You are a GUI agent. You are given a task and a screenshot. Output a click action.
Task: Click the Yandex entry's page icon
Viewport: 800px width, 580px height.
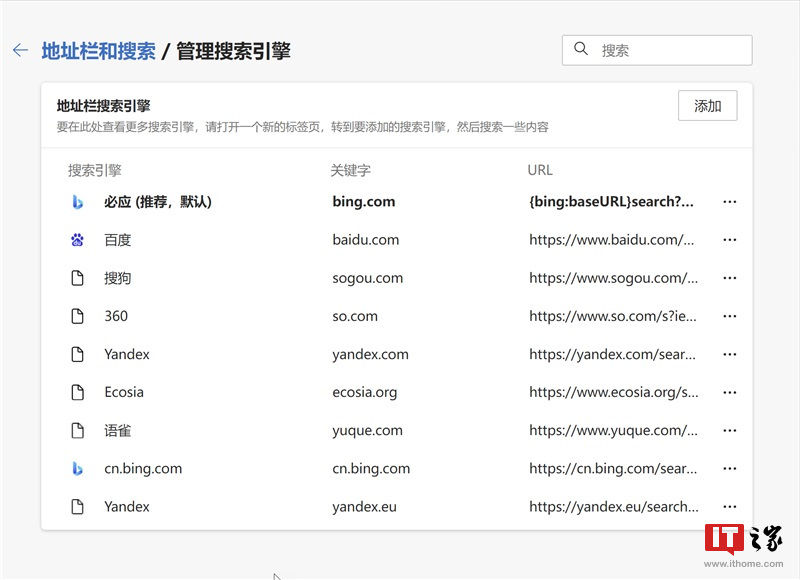click(x=79, y=353)
